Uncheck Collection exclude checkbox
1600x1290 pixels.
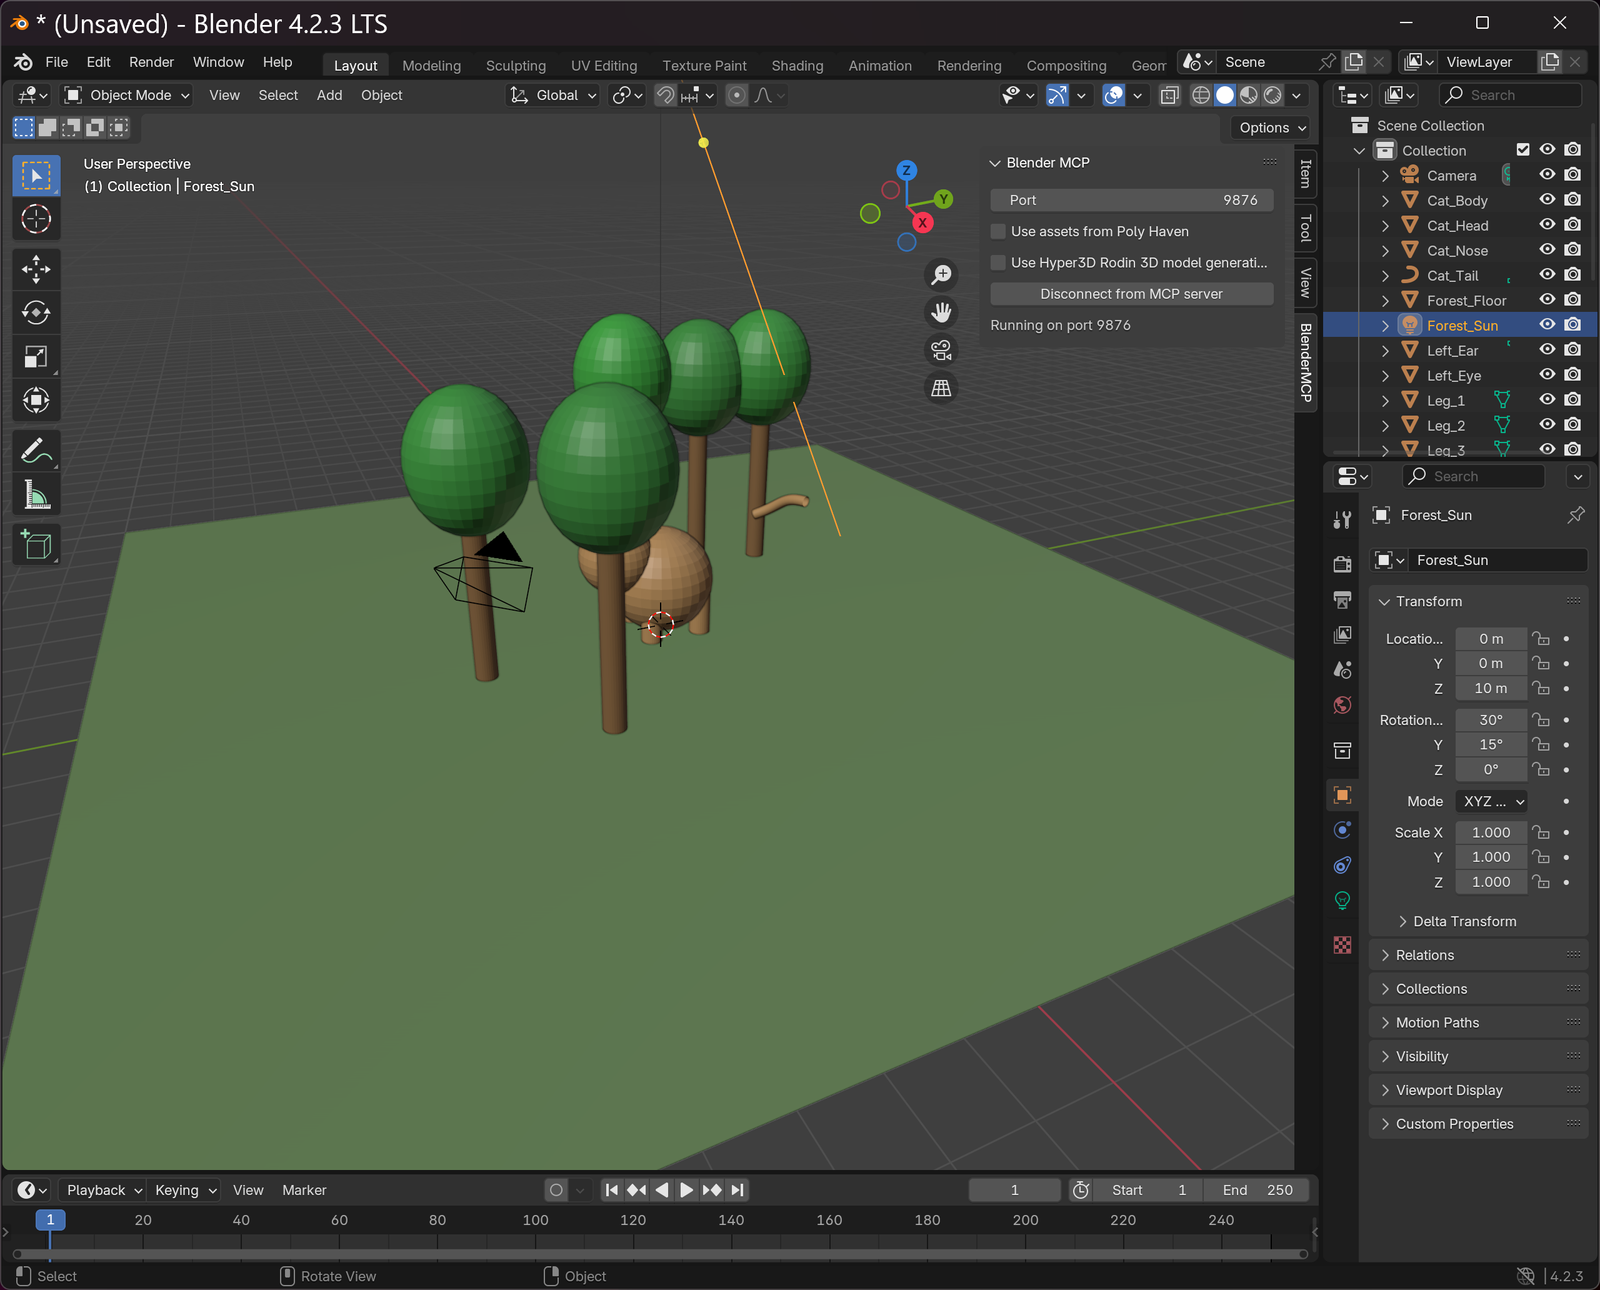coord(1523,150)
